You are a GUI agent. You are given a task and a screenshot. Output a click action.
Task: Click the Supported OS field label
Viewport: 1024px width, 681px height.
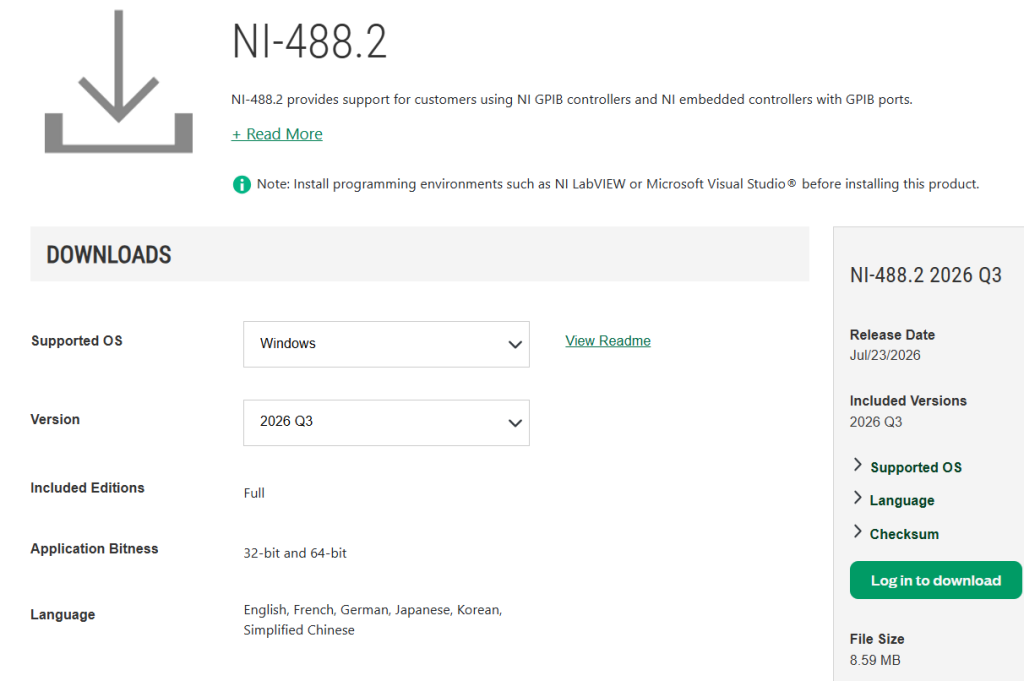76,341
